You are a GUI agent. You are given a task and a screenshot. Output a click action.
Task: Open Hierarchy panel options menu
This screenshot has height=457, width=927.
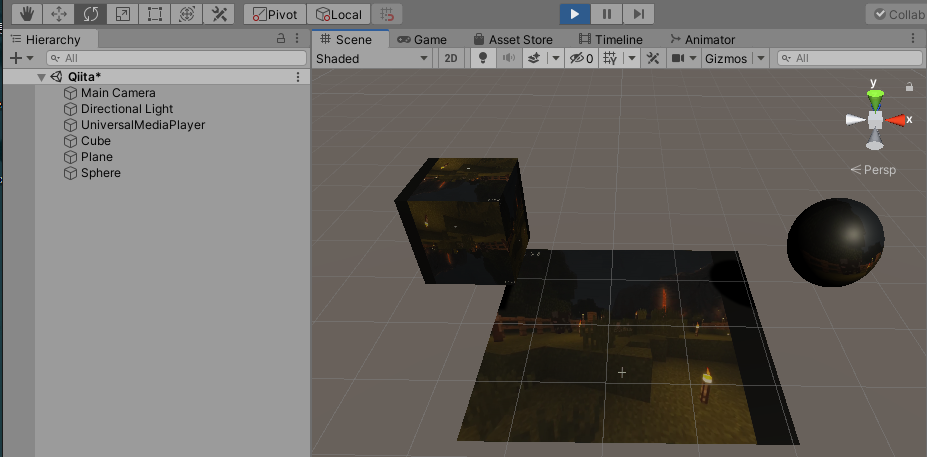coord(297,38)
